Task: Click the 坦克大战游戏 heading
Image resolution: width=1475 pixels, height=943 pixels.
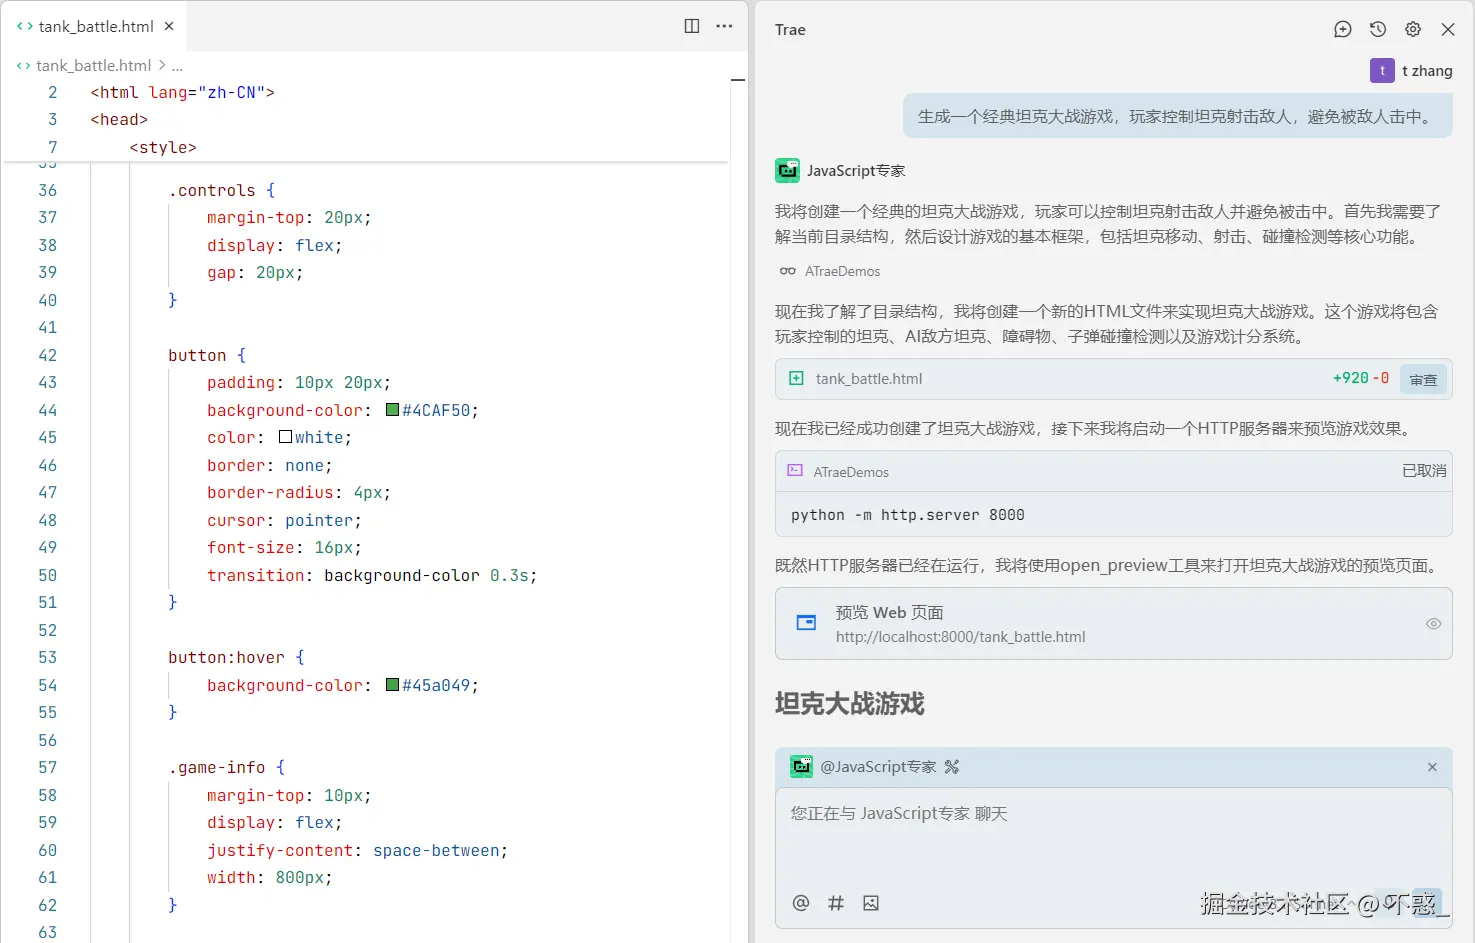Action: coord(849,704)
